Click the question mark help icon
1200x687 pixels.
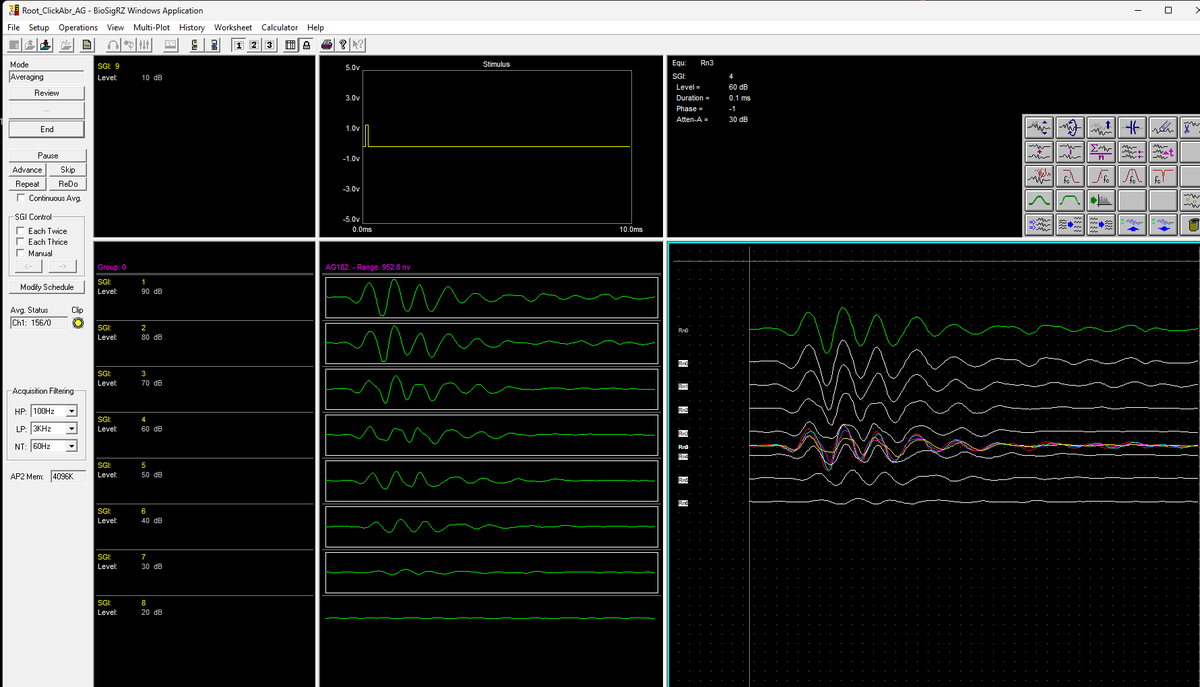[343, 45]
